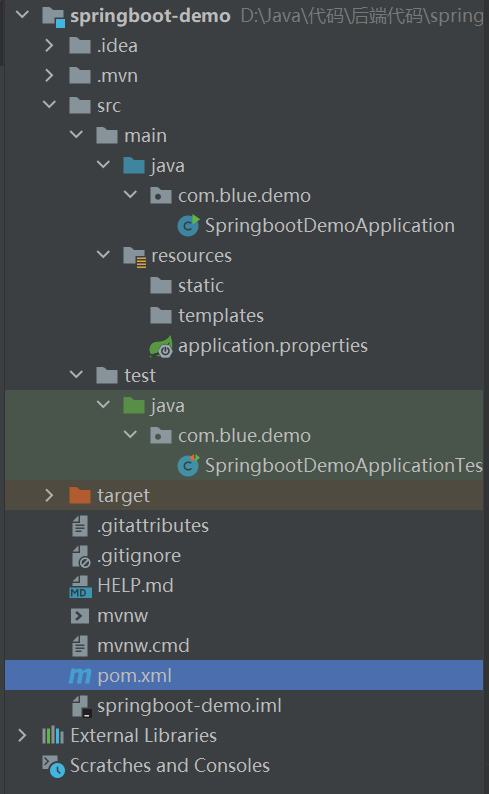489x794 pixels.
Task: Collapse the springboot-demo project root
Action: [x=22, y=15]
